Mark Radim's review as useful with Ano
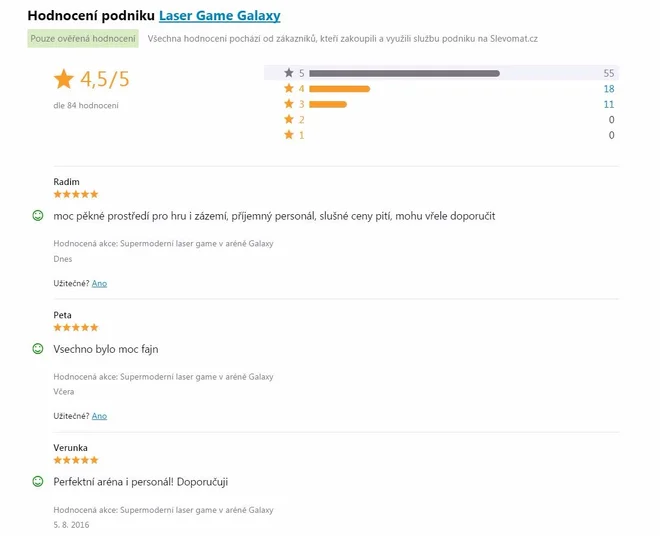The height and width of the screenshot is (536, 660). click(x=99, y=283)
